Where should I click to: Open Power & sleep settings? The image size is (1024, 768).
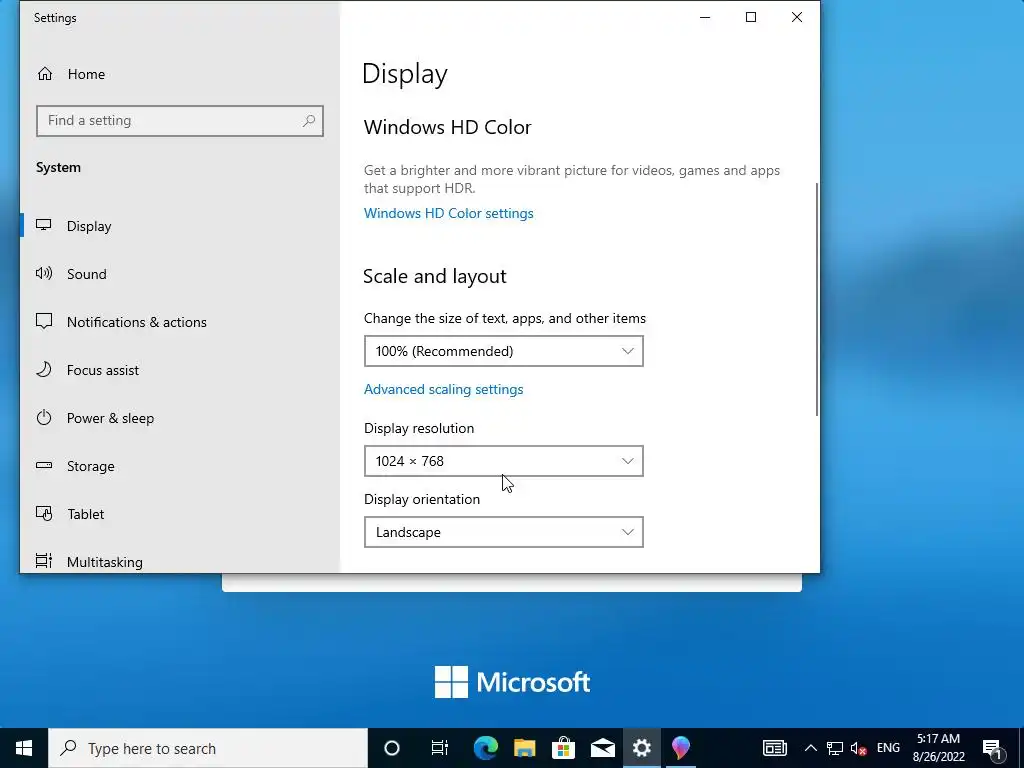110,418
